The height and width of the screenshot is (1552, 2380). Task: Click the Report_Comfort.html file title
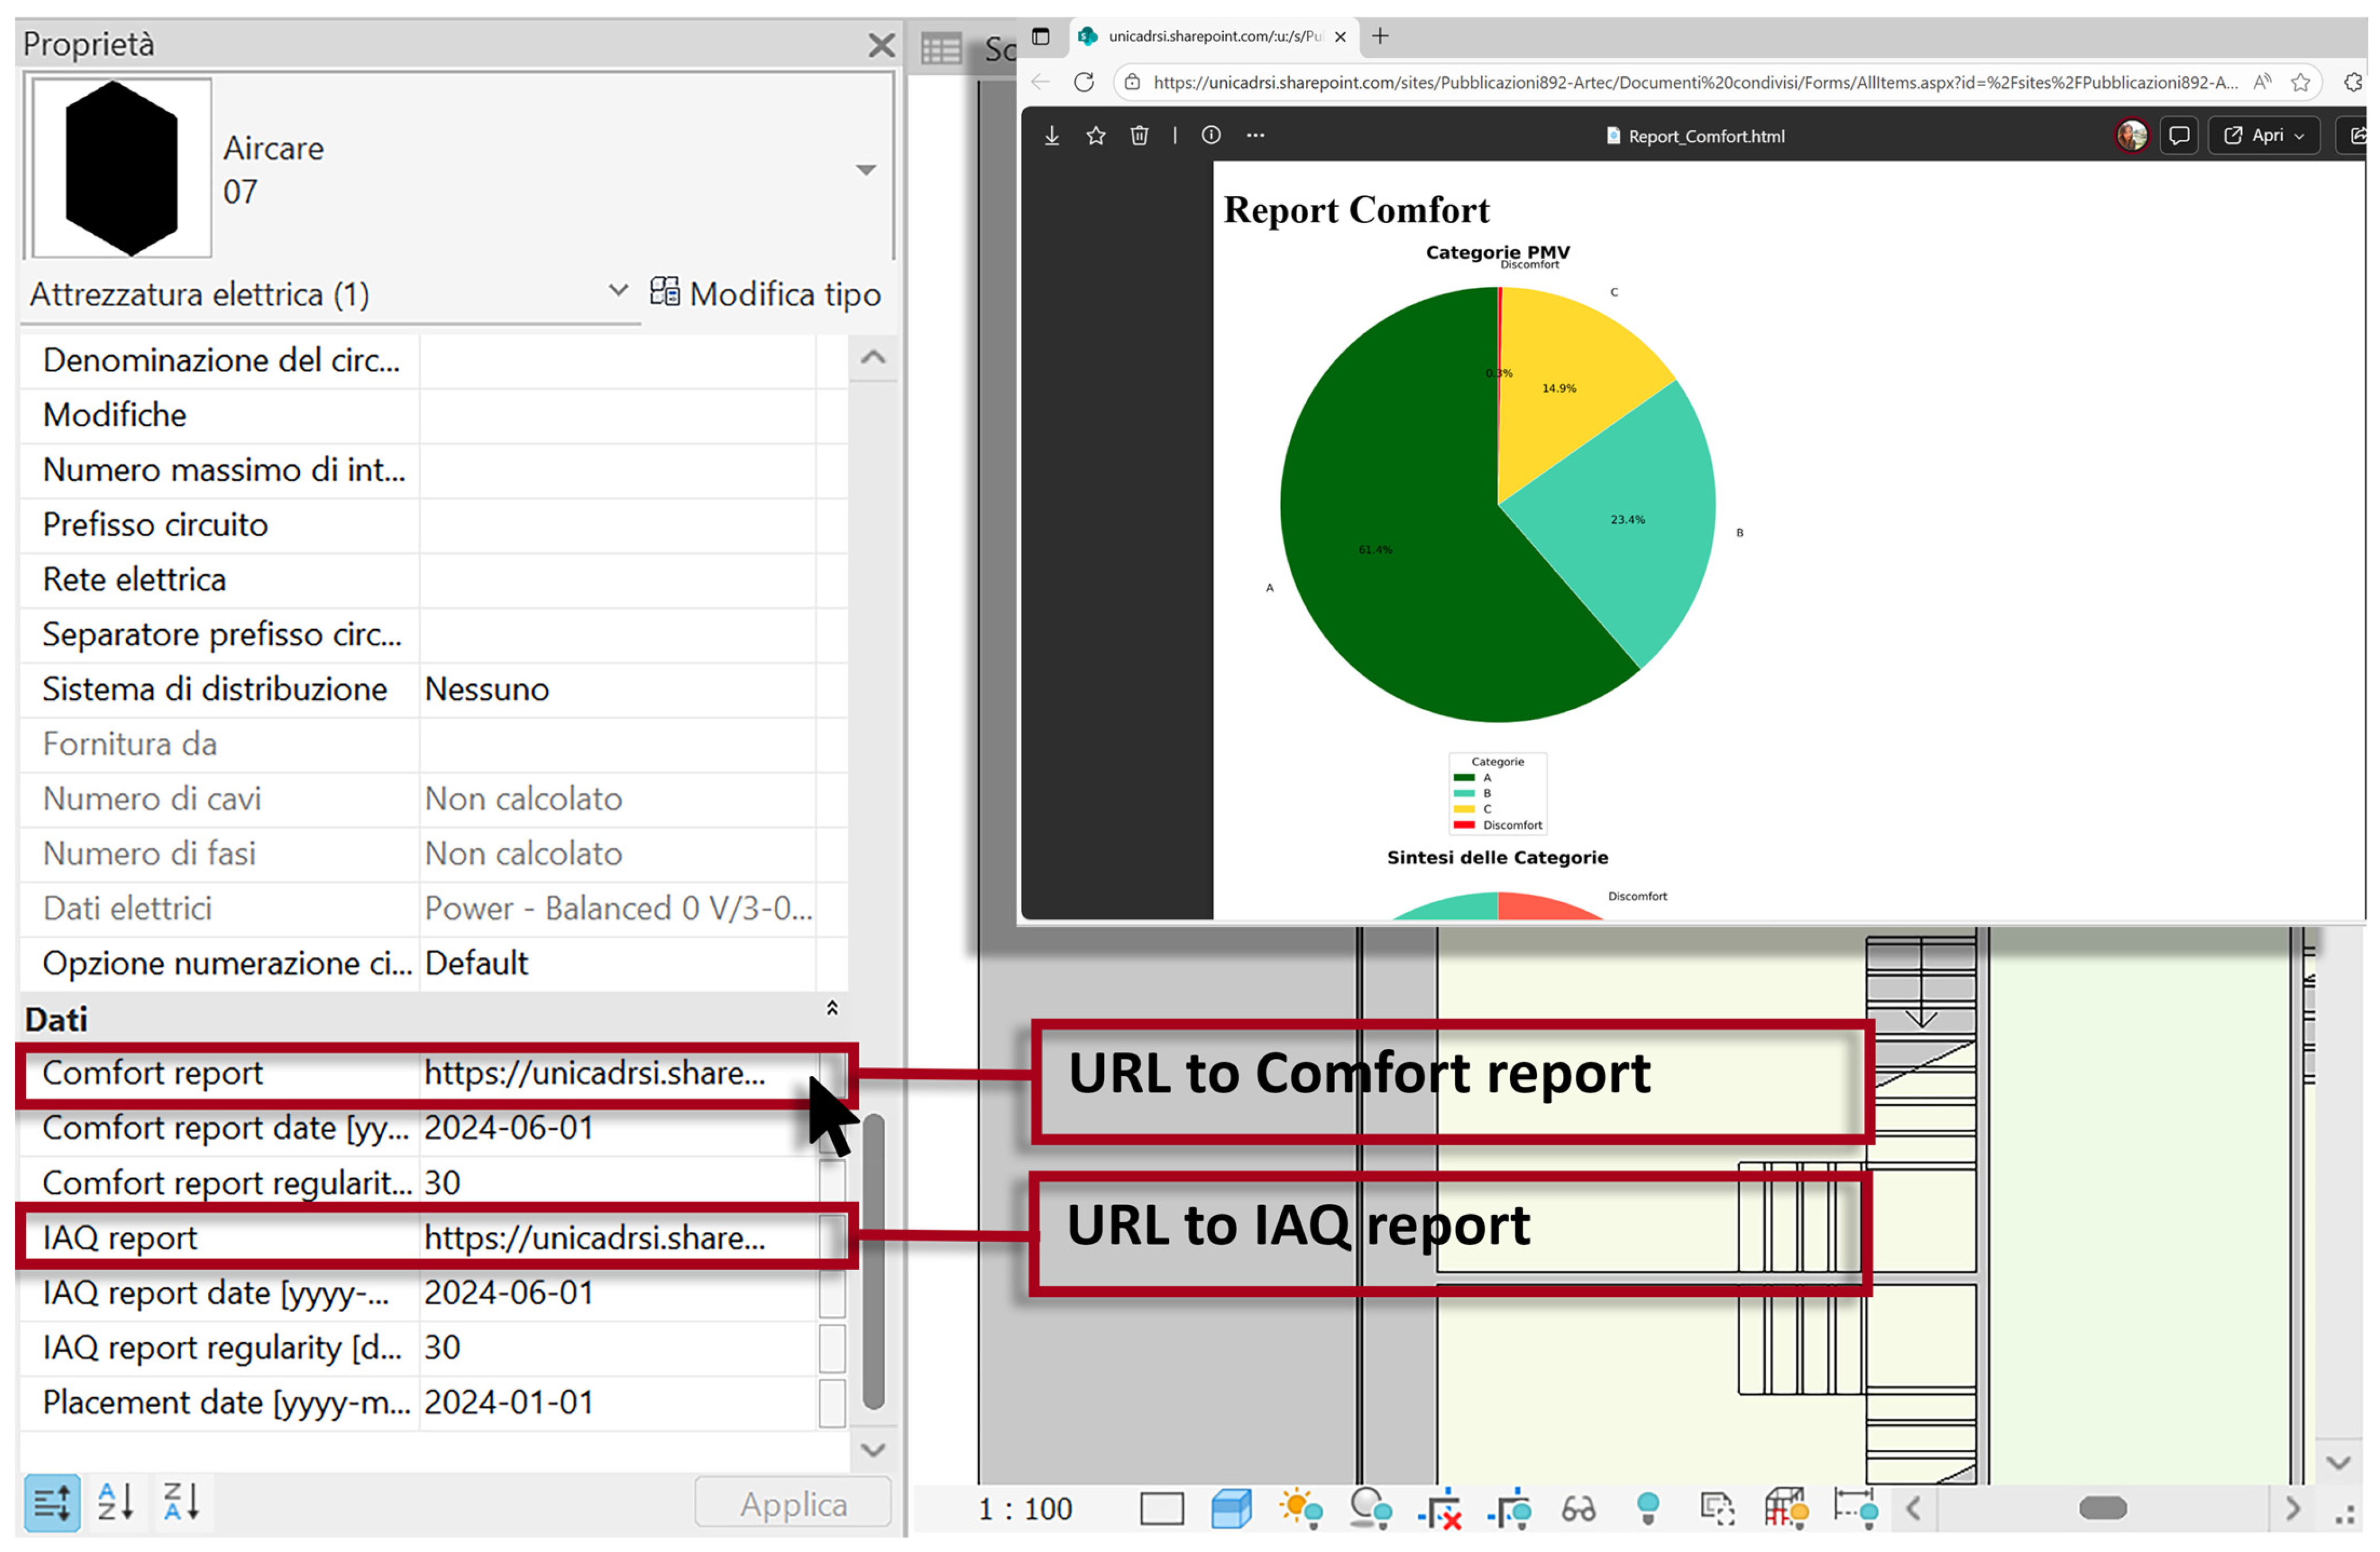point(1706,136)
